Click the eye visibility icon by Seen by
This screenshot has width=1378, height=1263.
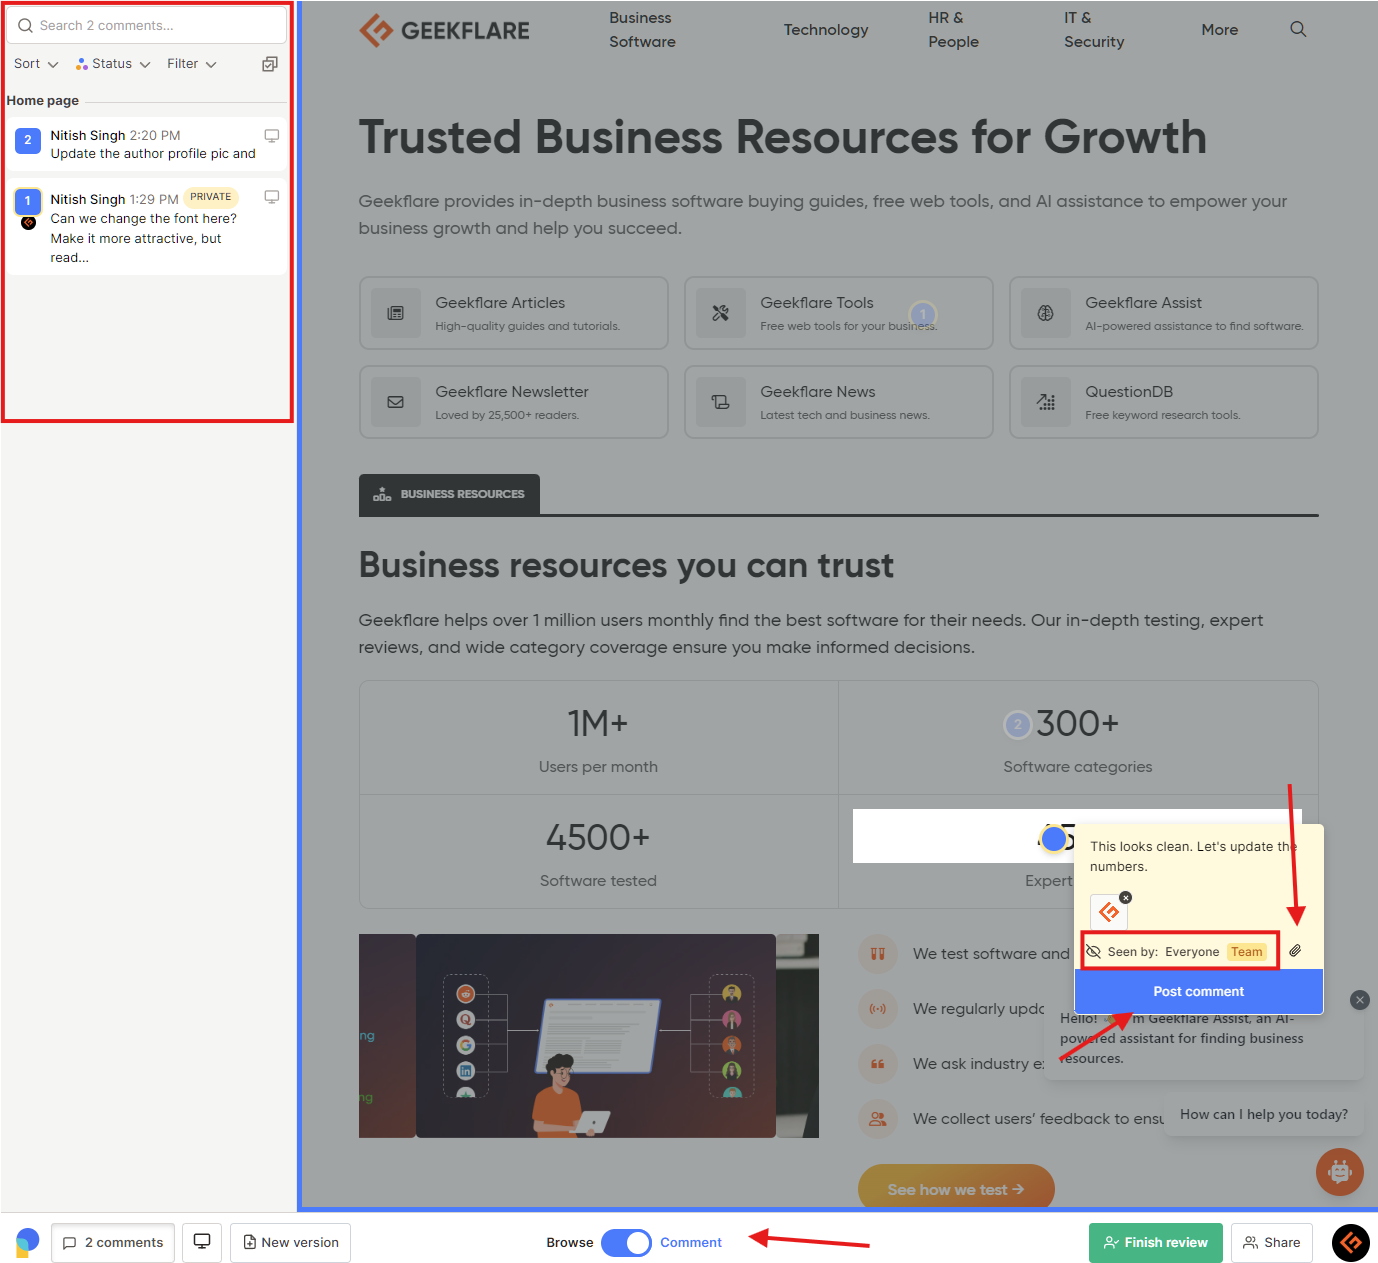coord(1094,952)
